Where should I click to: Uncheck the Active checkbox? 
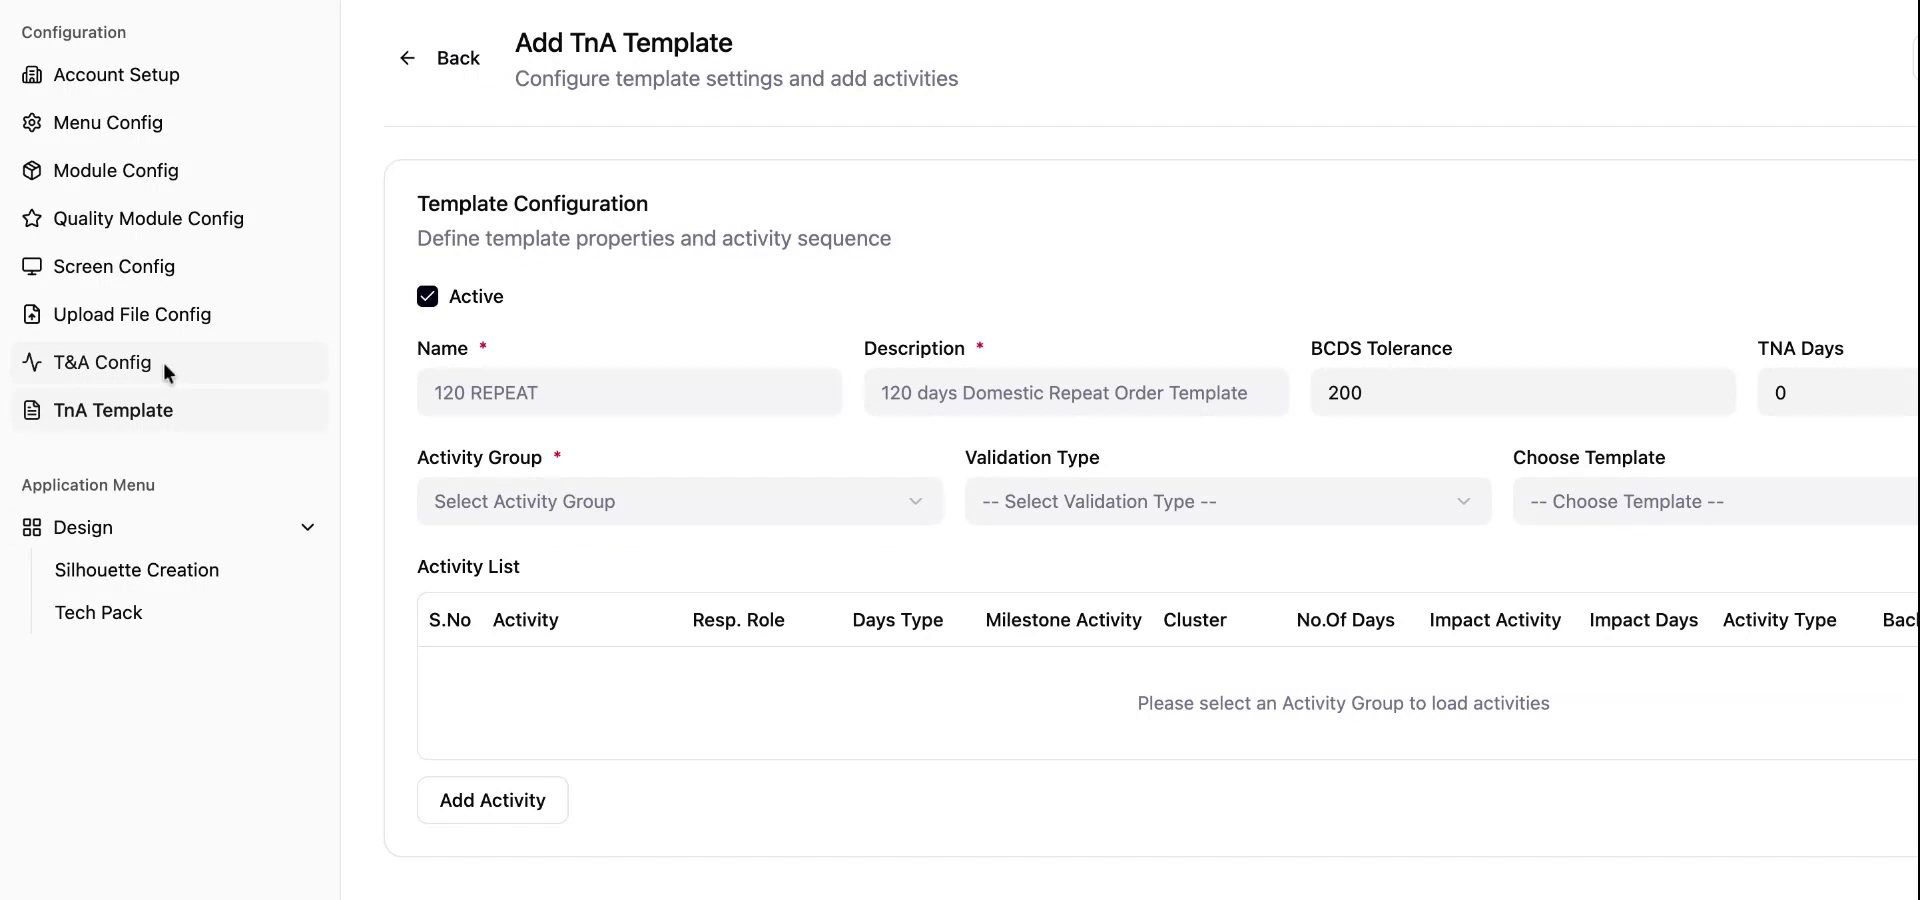[428, 297]
